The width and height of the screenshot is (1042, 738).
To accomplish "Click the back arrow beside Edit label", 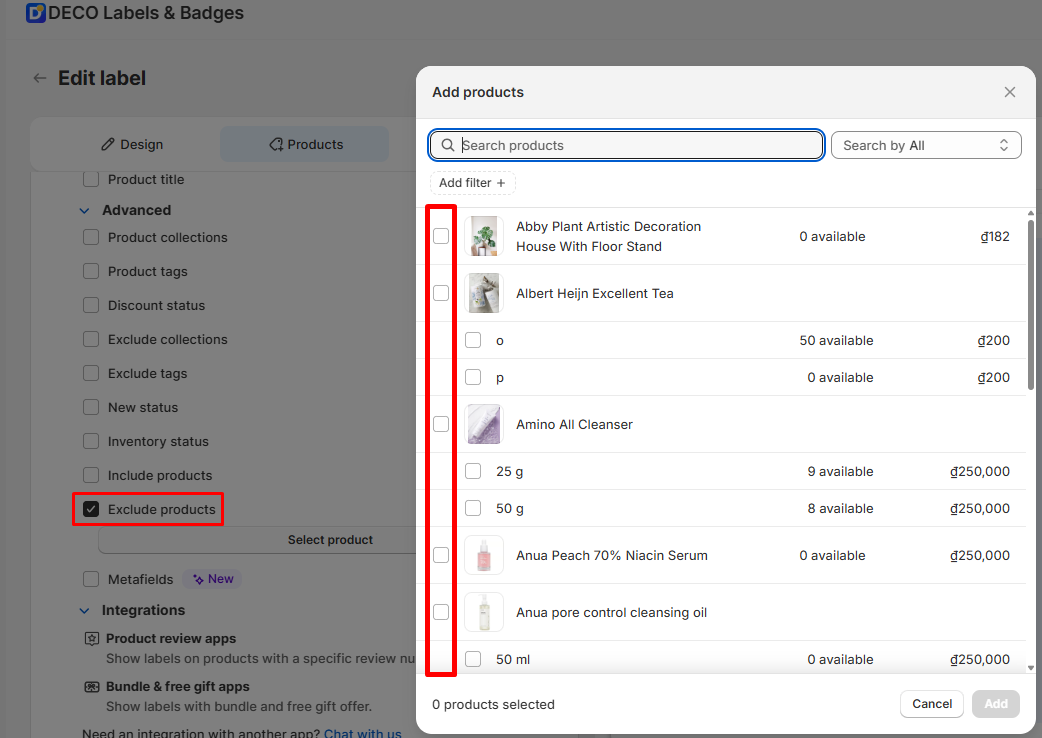I will coord(40,78).
